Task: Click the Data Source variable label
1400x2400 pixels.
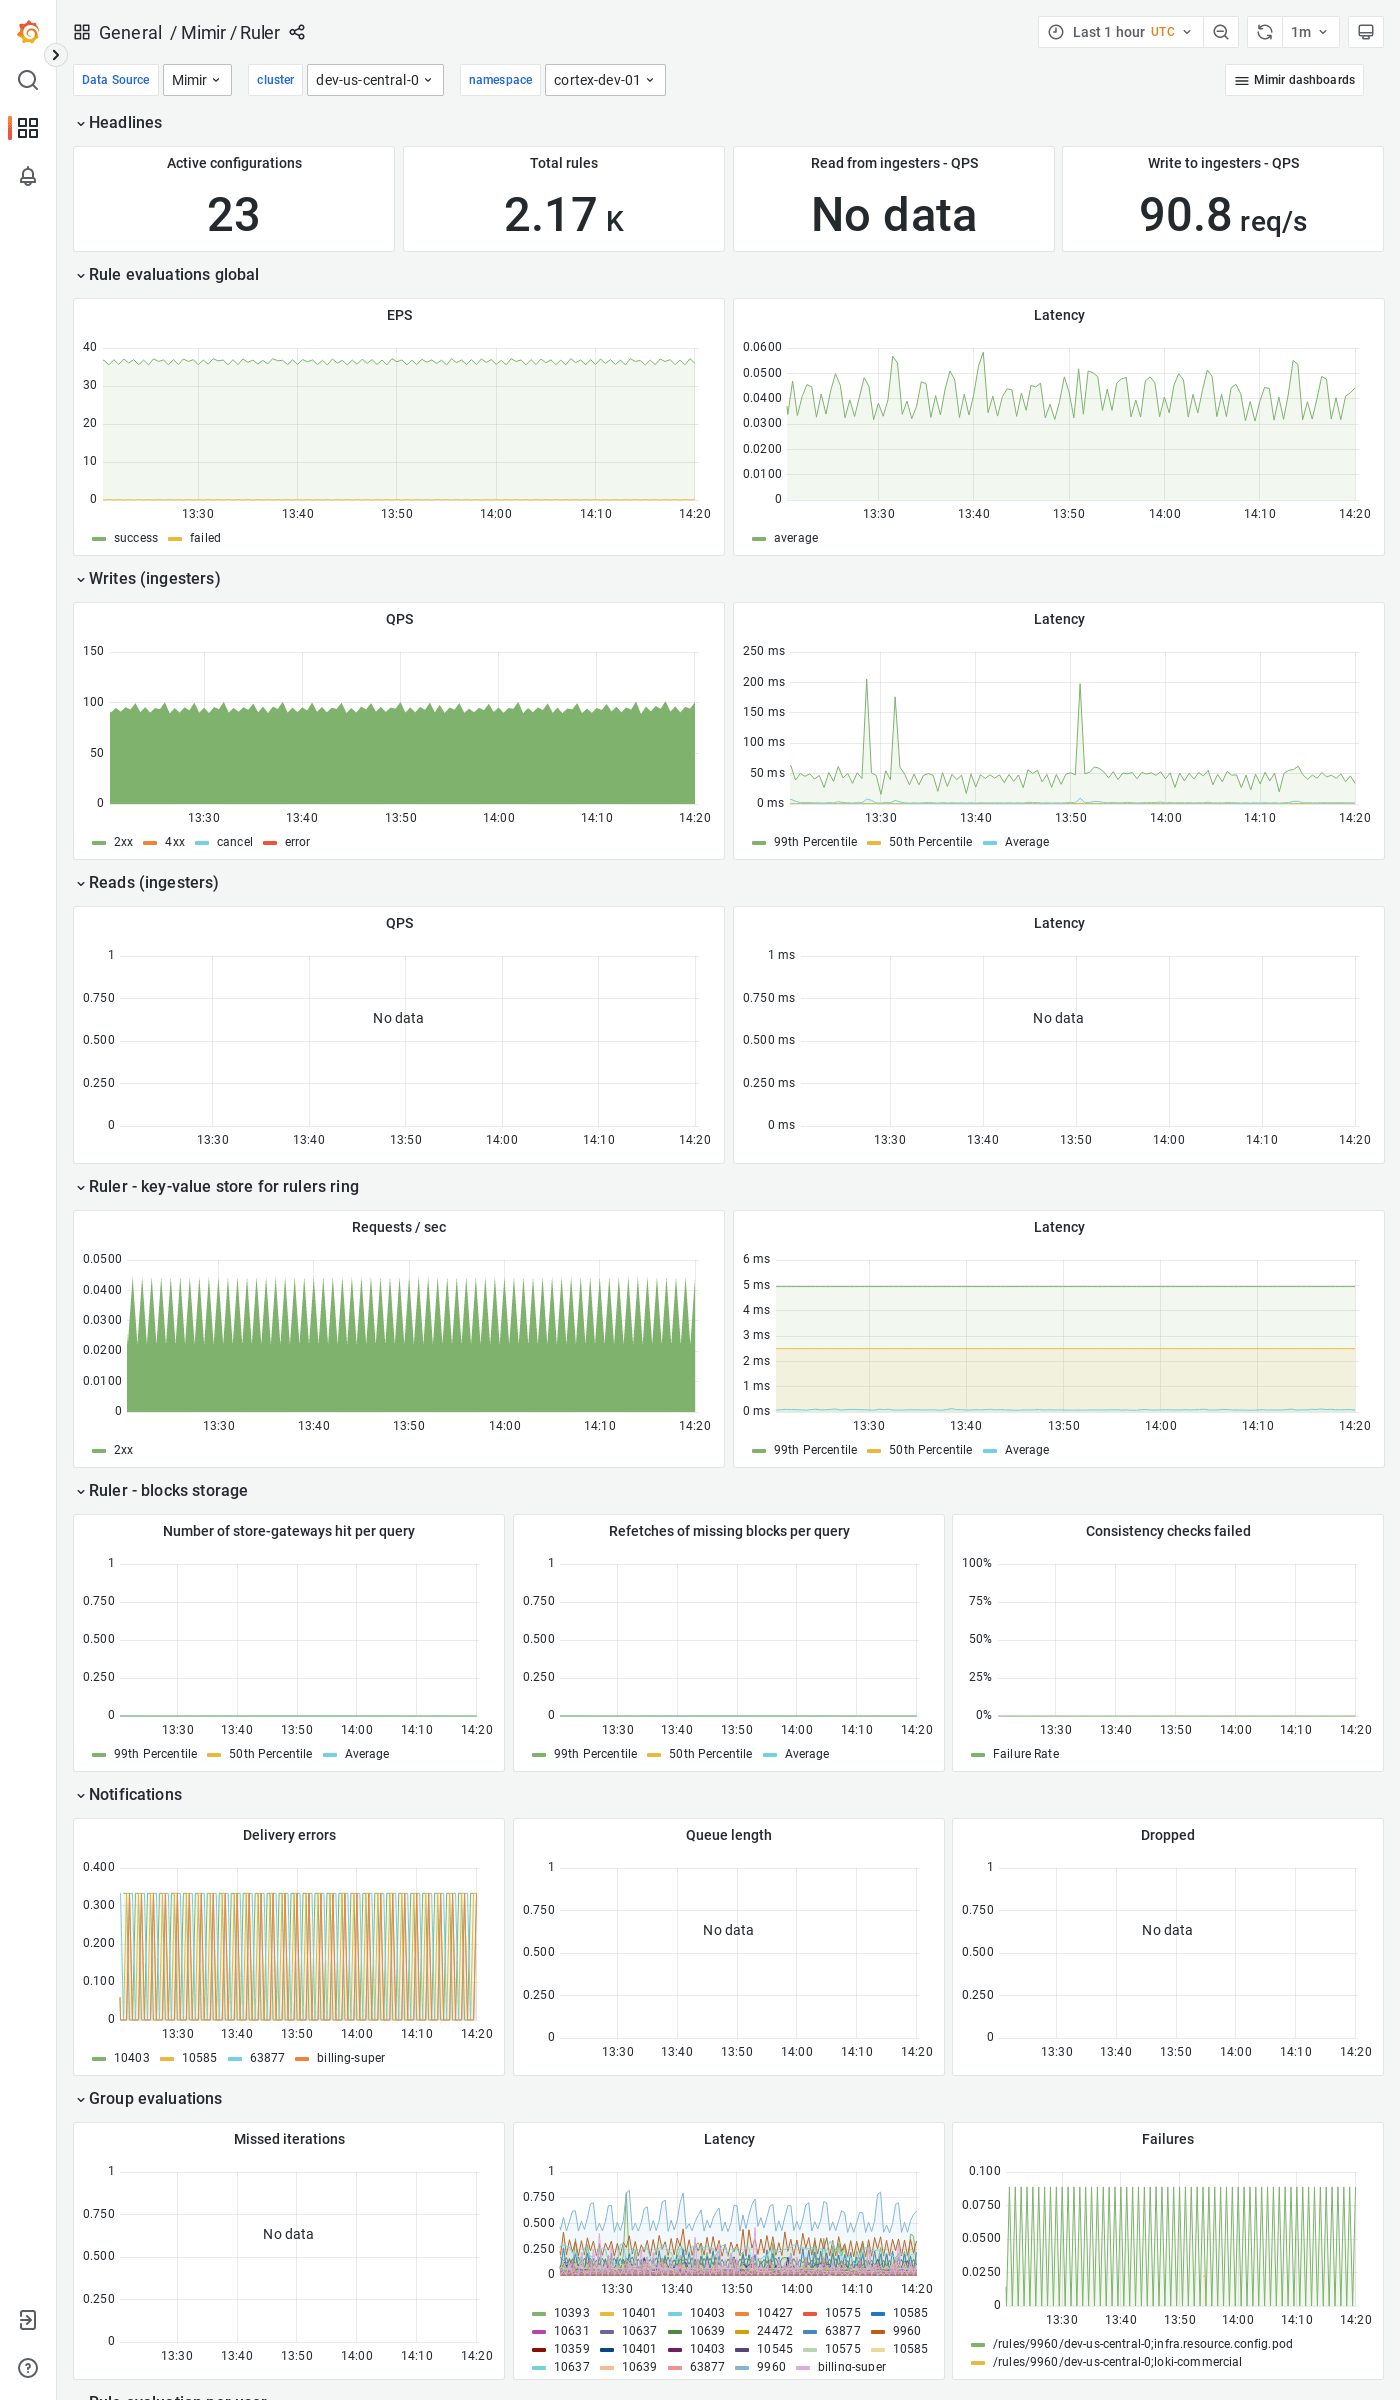Action: click(x=116, y=80)
